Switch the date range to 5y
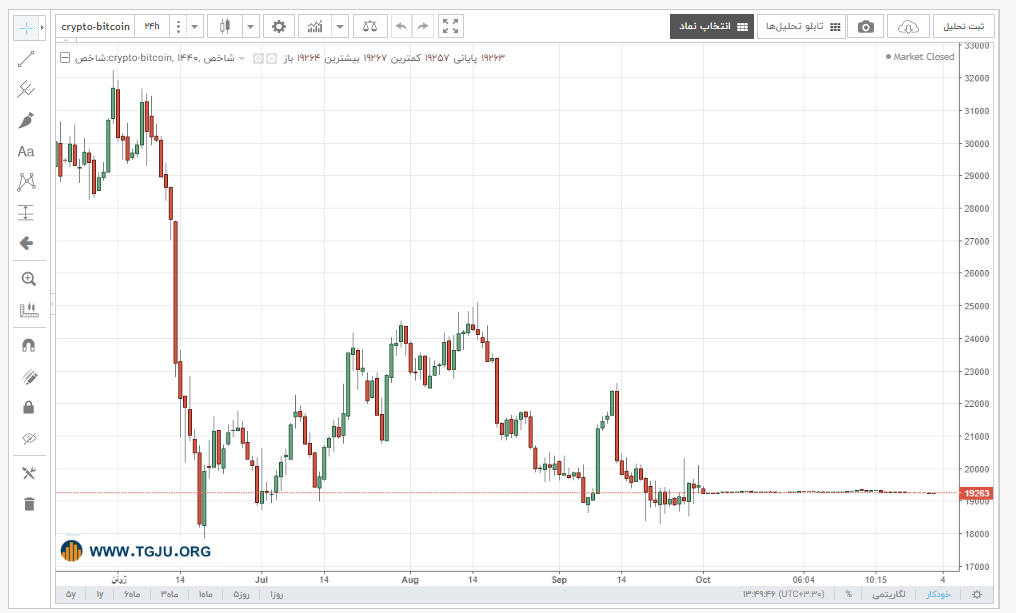The width and height of the screenshot is (1016, 613). pyautogui.click(x=71, y=594)
